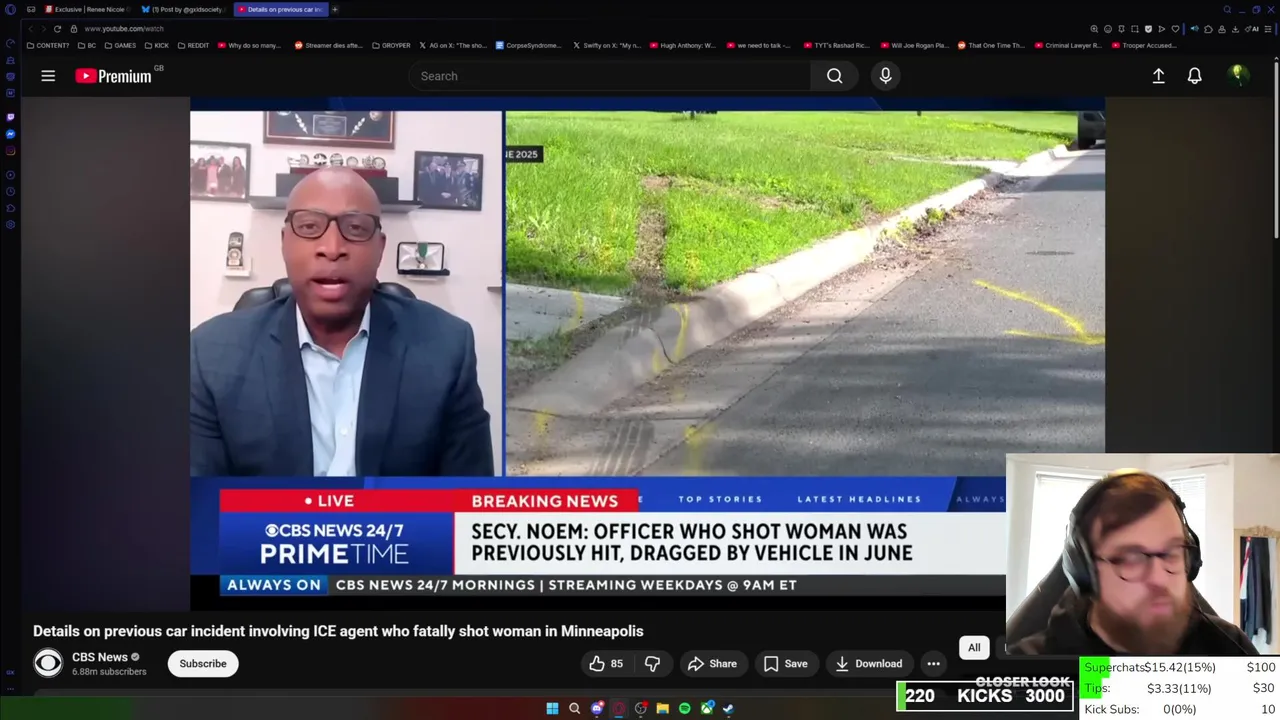This screenshot has width=1280, height=720.
Task: Open Spotify from taskbar
Action: pos(684,708)
